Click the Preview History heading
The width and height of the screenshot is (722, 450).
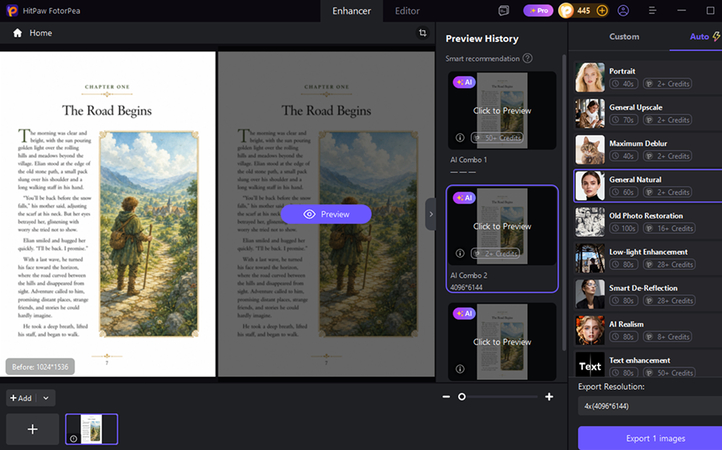click(x=482, y=39)
